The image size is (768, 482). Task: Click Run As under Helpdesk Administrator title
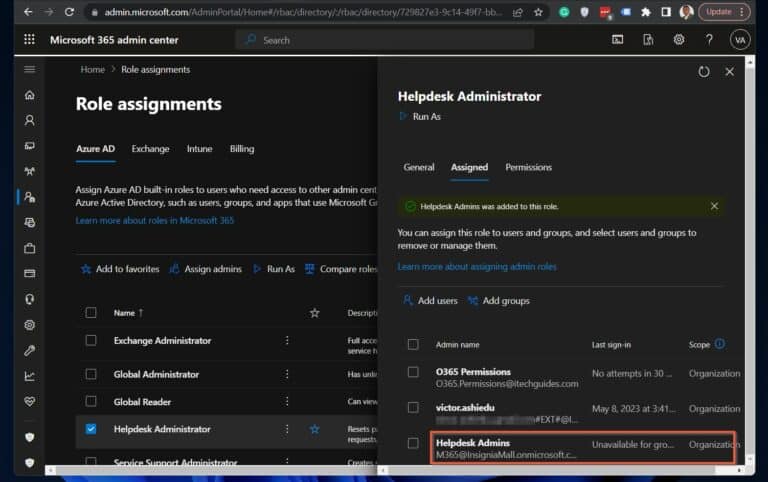pyautogui.click(x=421, y=117)
